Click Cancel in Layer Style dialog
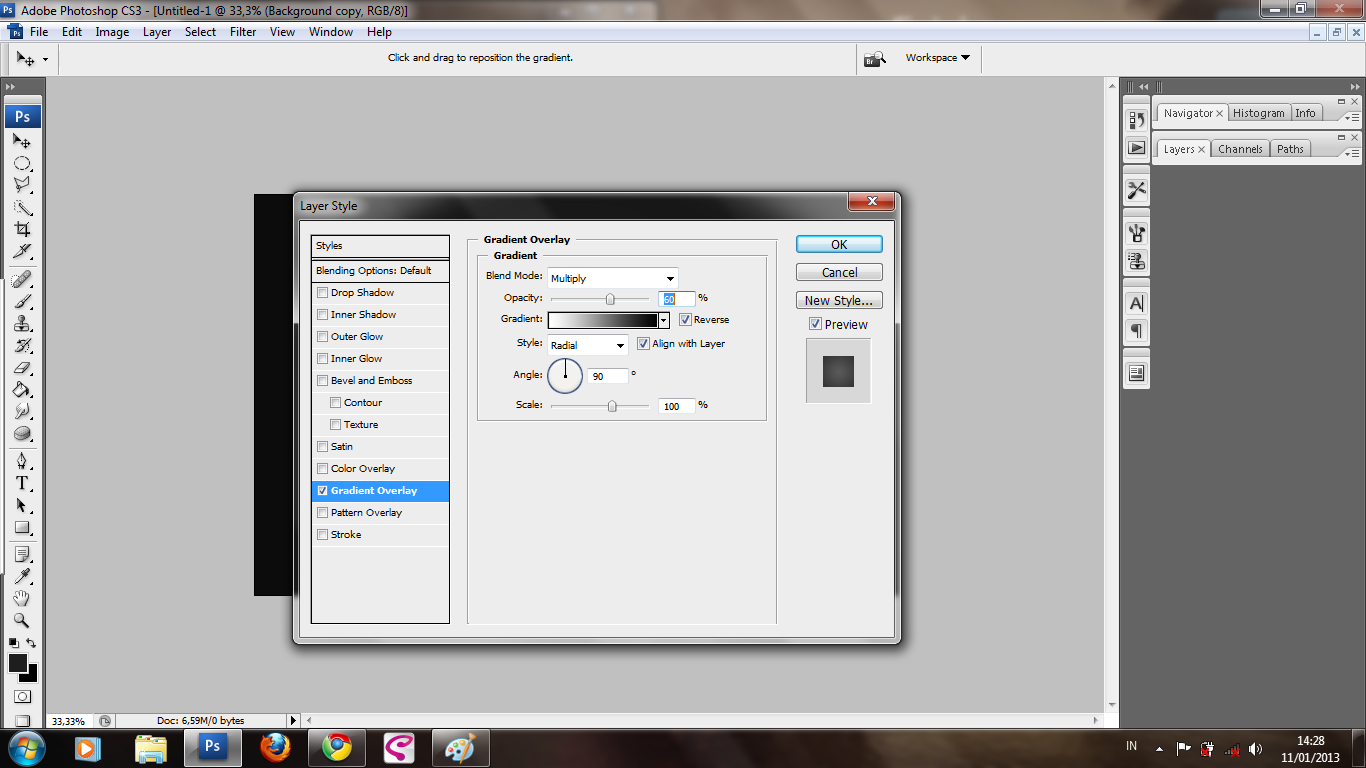The width and height of the screenshot is (1366, 768). click(839, 272)
